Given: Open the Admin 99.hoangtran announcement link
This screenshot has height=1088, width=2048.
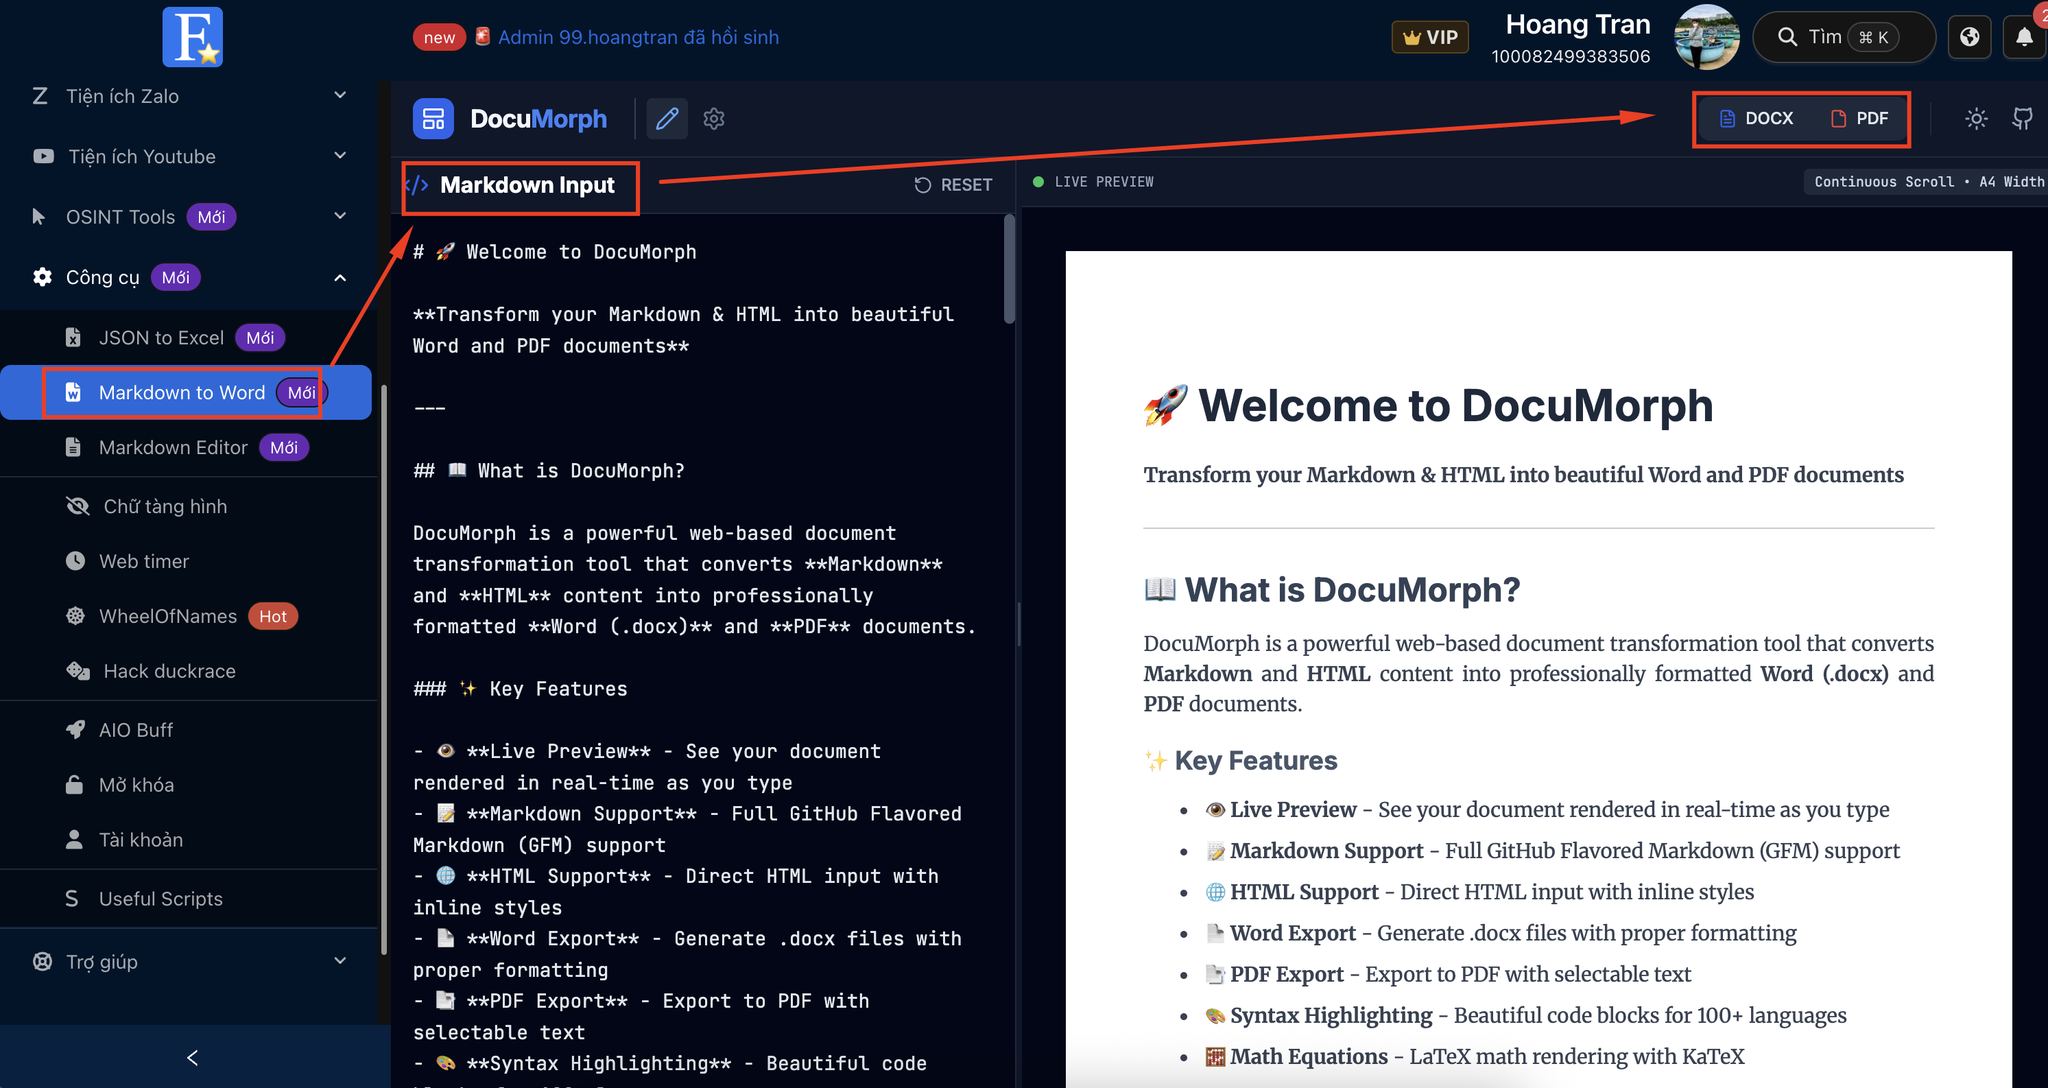Looking at the screenshot, I should (638, 37).
